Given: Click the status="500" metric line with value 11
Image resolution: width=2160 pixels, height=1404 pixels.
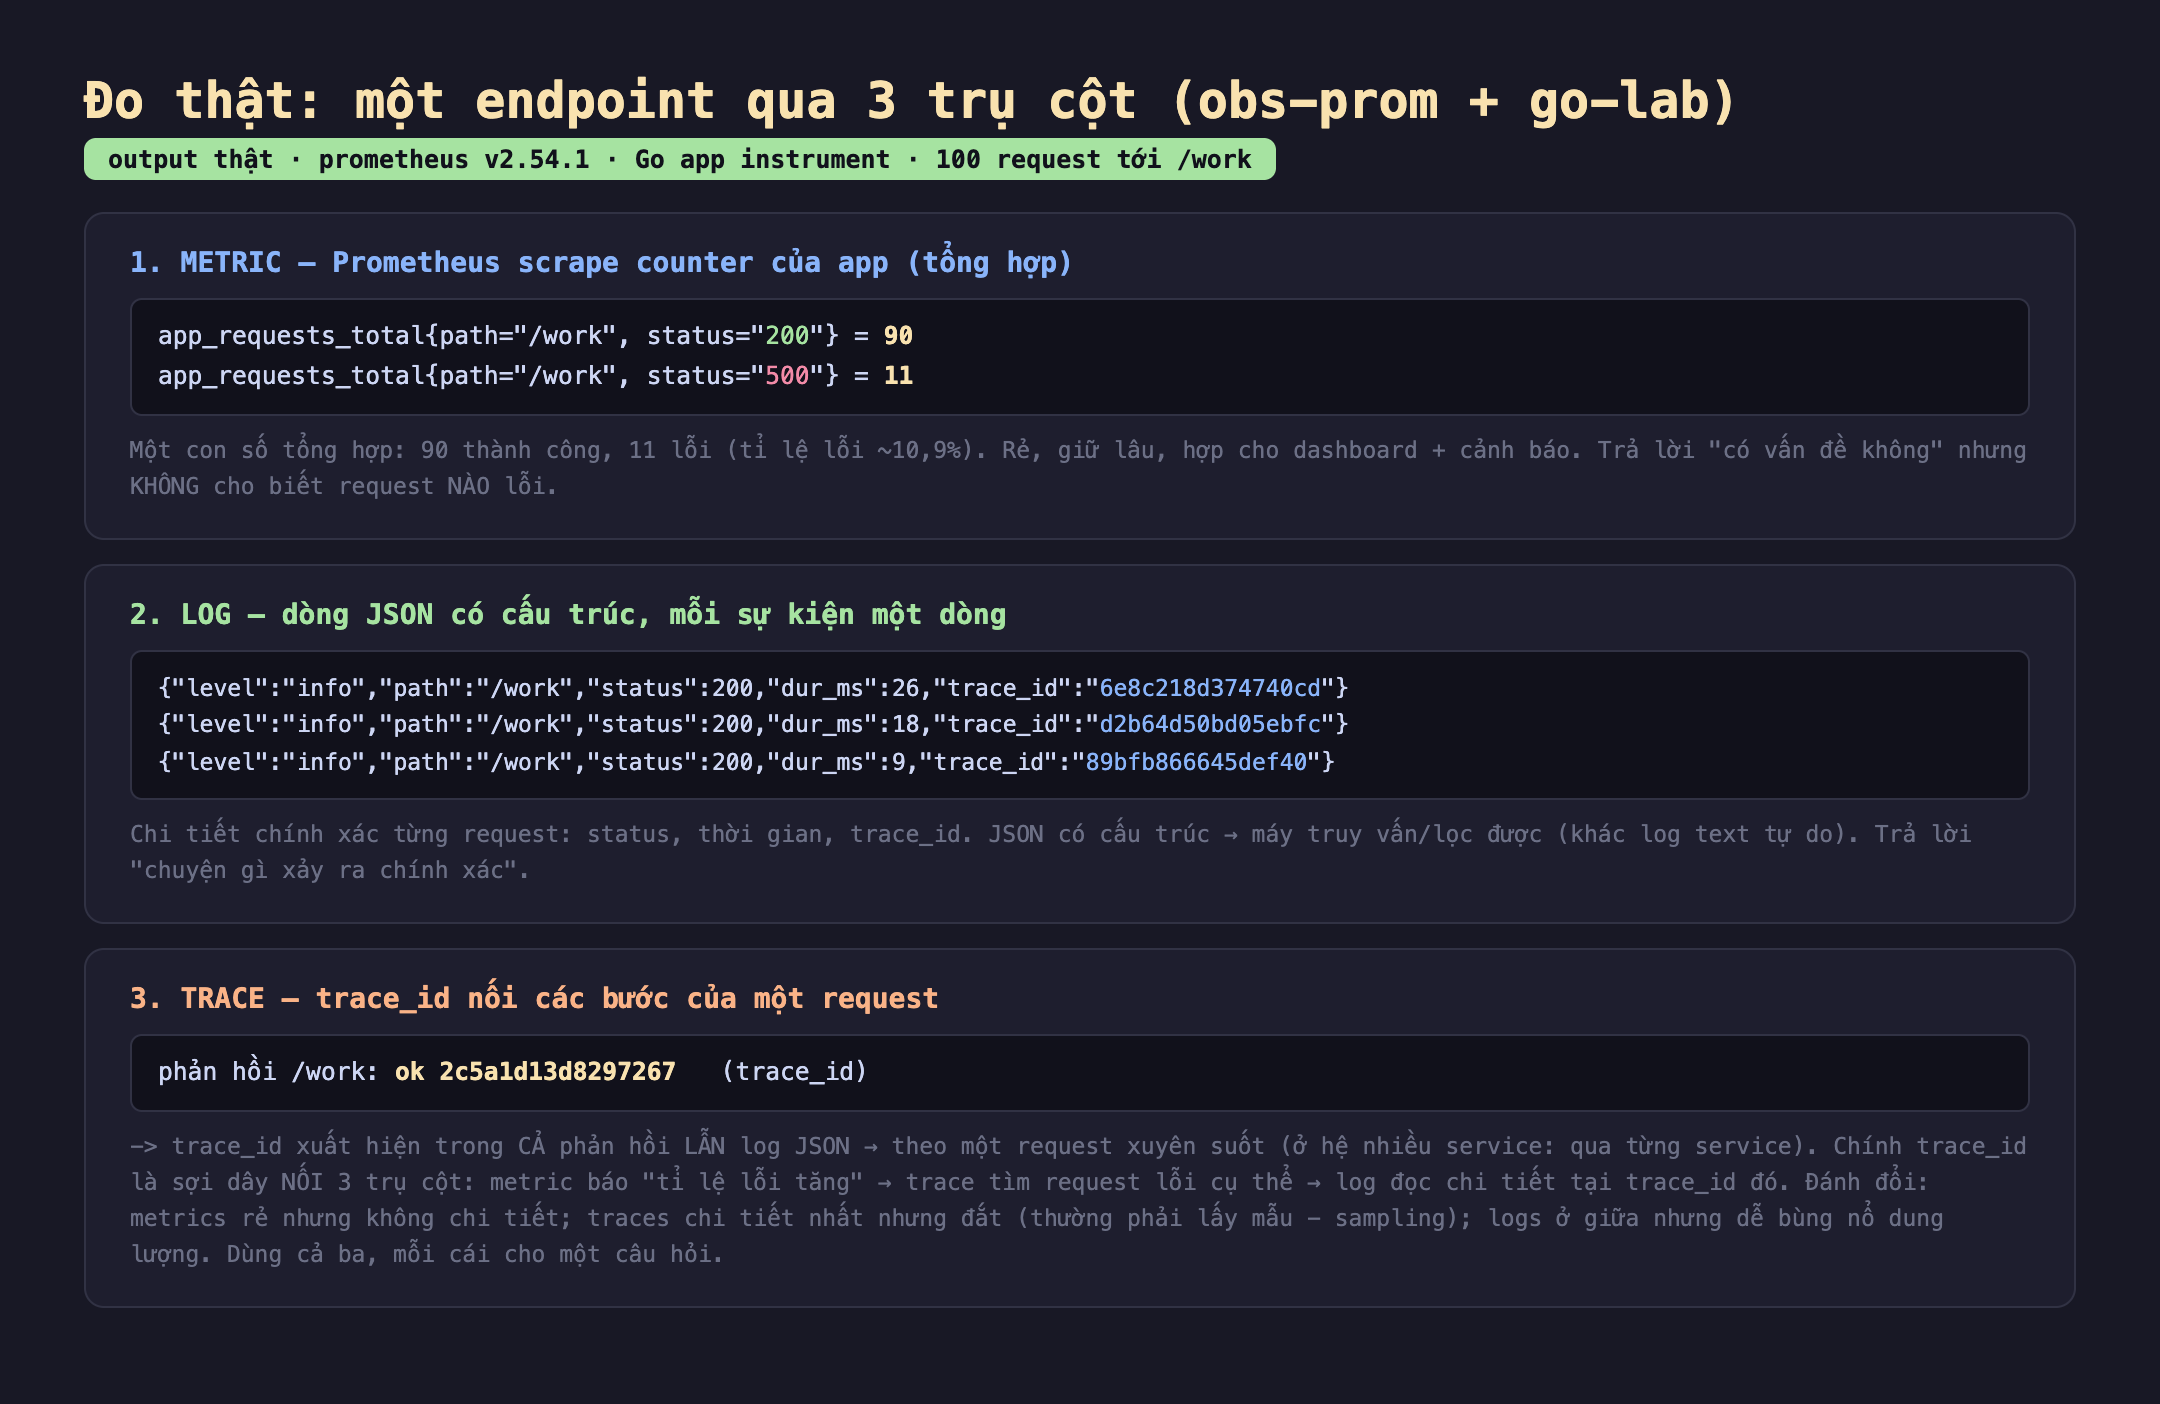Looking at the screenshot, I should [x=535, y=376].
